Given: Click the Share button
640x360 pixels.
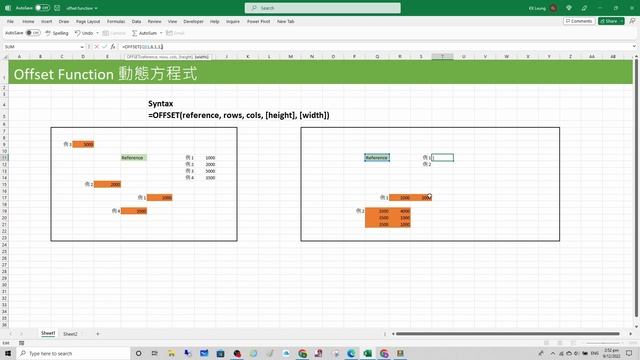Looking at the screenshot, I should click(611, 21).
